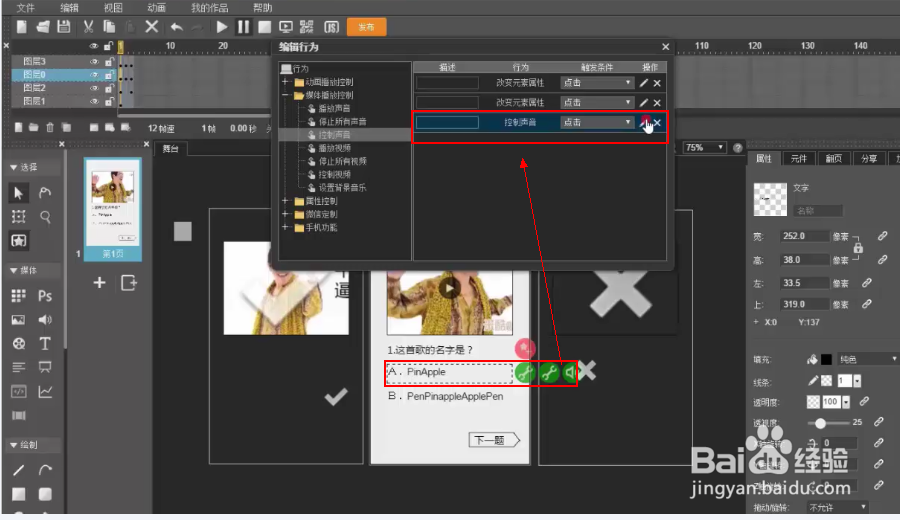
Task: Toggle lock icon of 图层2
Action: click(x=108, y=88)
